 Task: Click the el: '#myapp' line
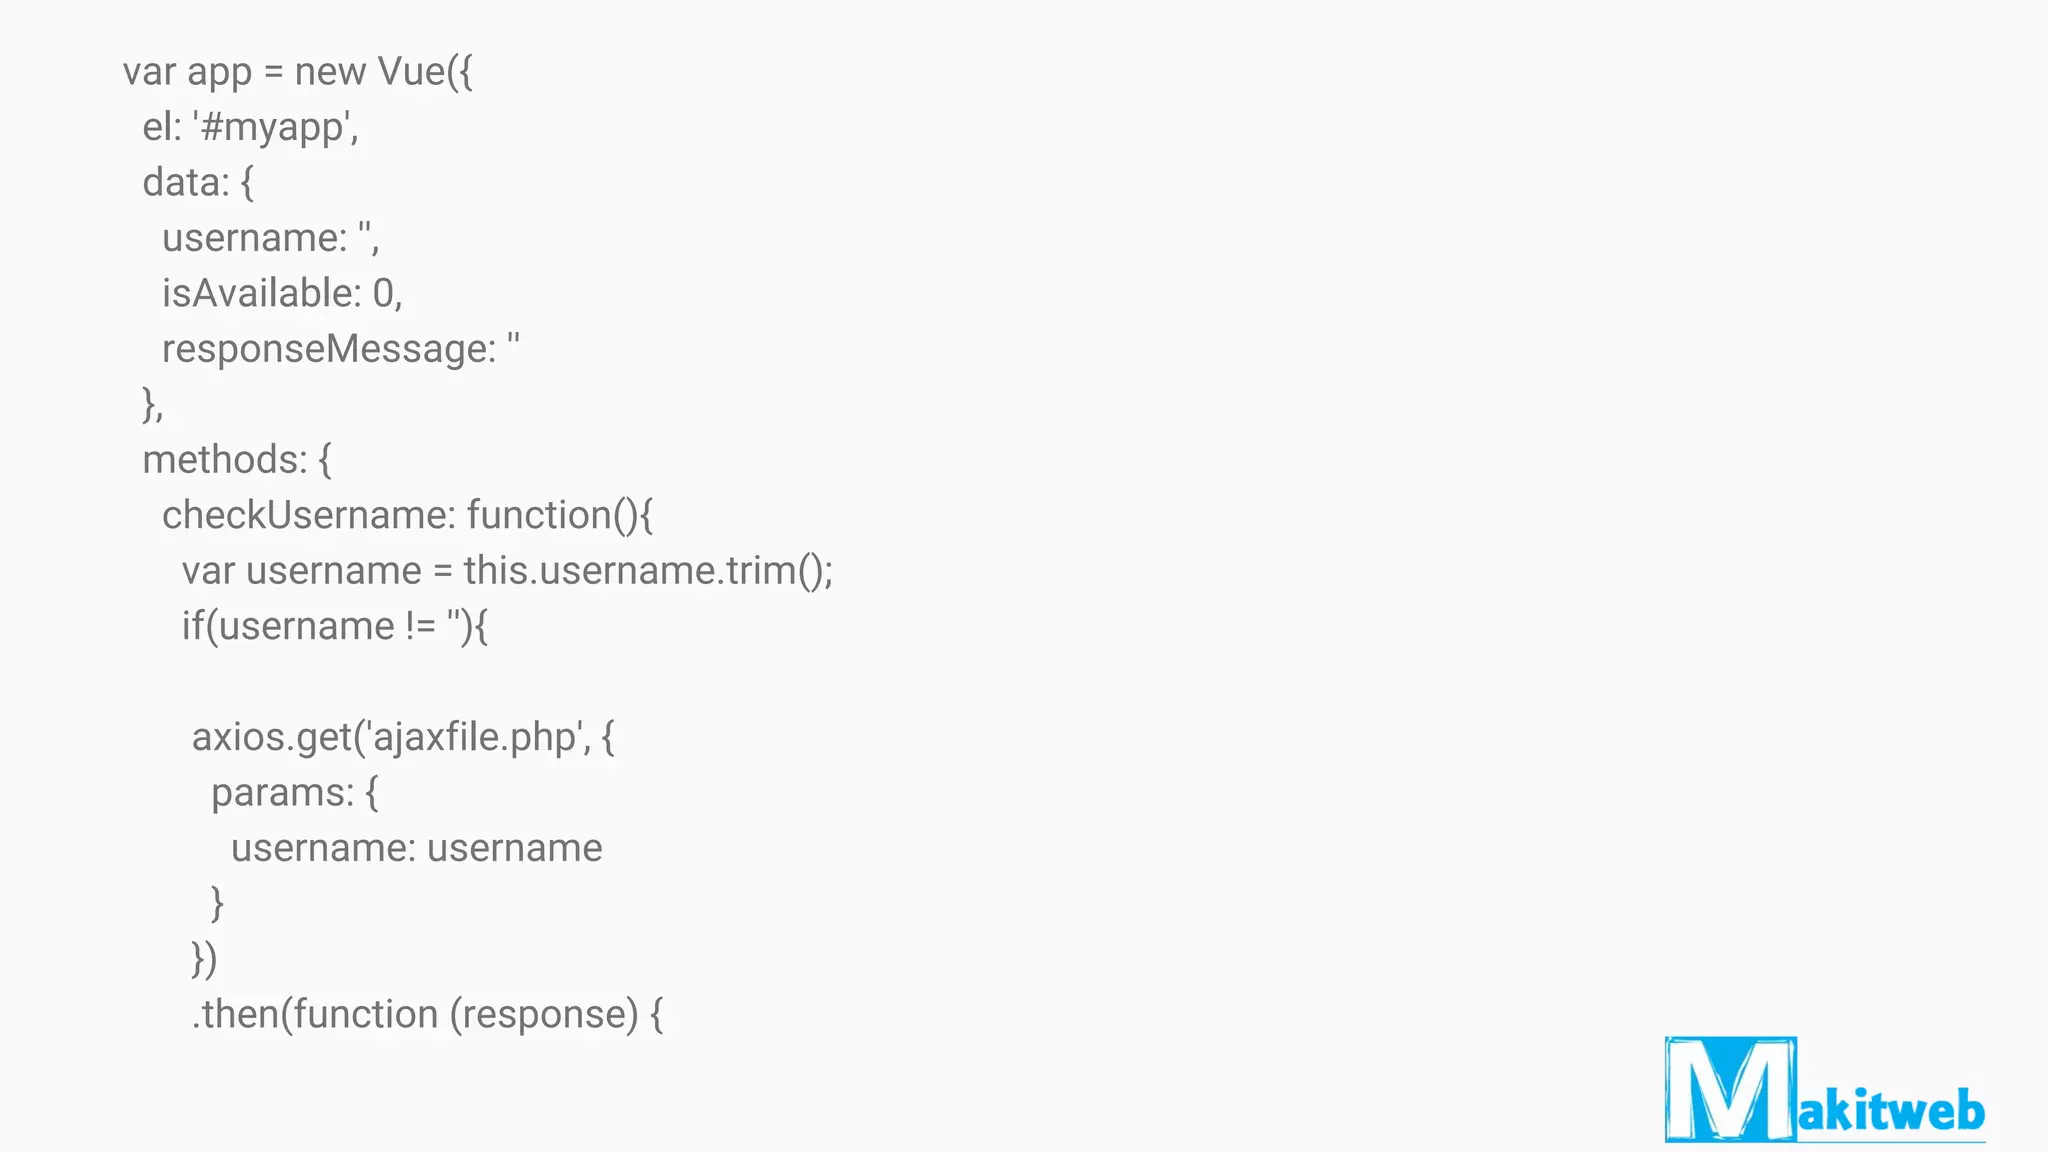click(x=251, y=128)
